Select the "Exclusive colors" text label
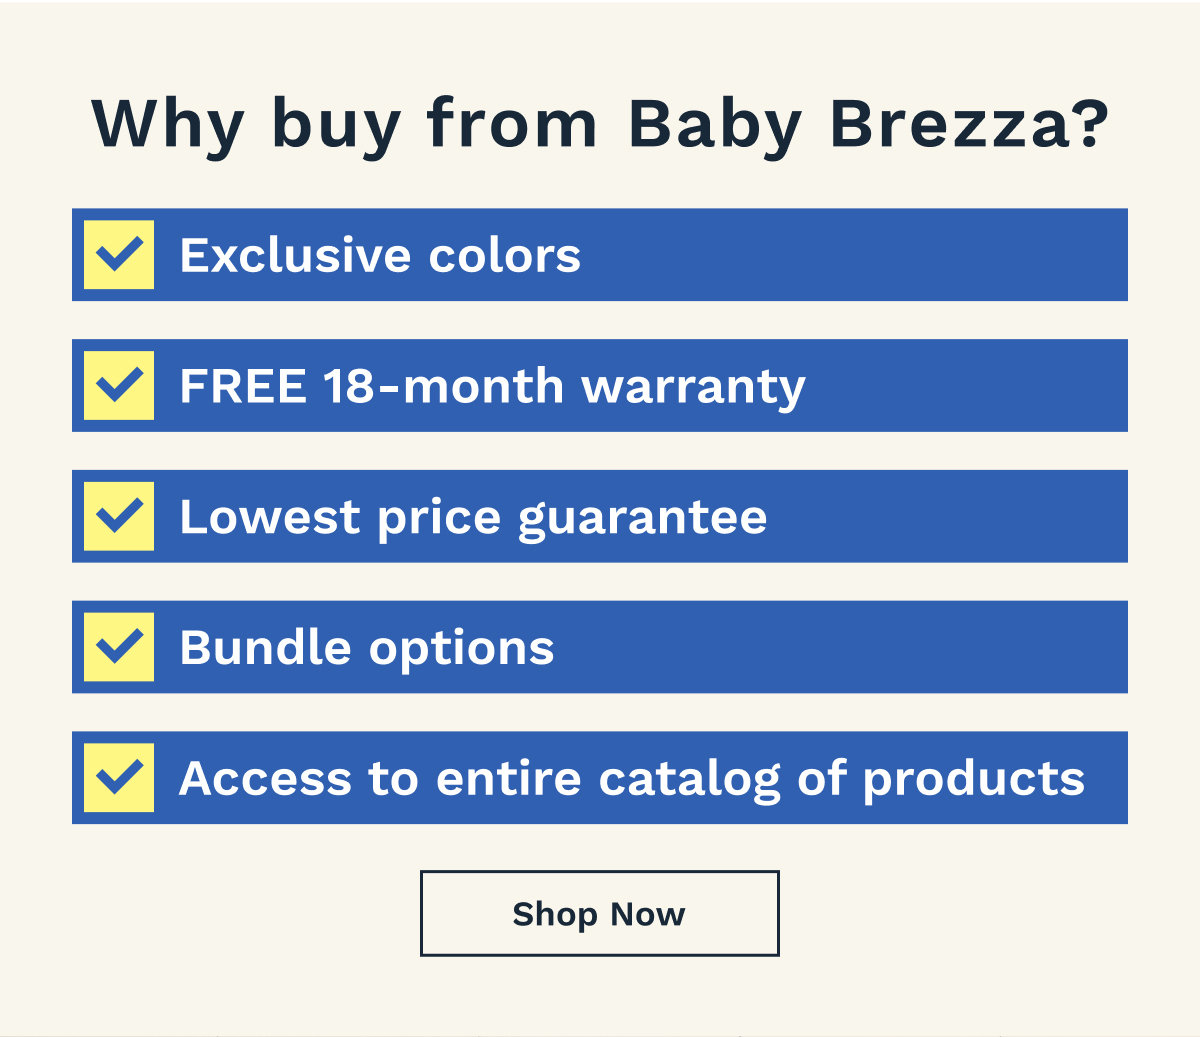Screen dimensions: 1200x1037 pos(380,256)
